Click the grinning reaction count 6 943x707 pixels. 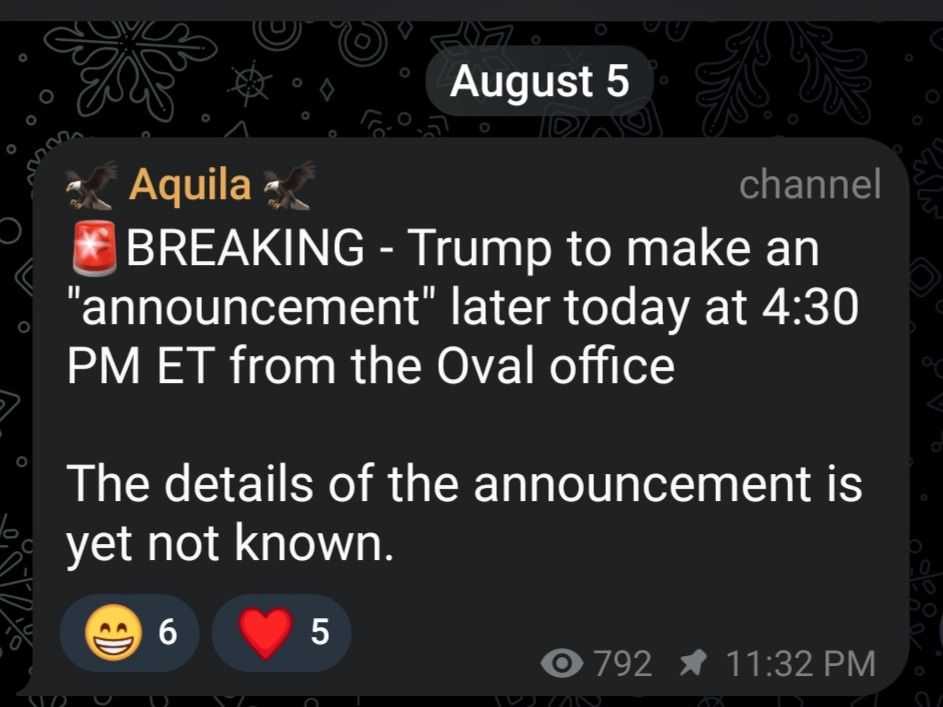[x=168, y=633]
